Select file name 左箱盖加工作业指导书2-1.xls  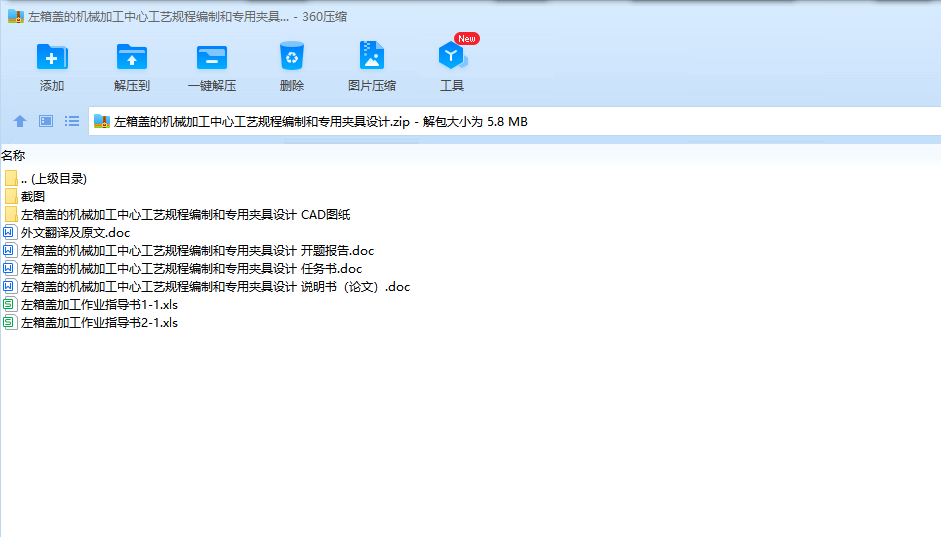pos(100,322)
